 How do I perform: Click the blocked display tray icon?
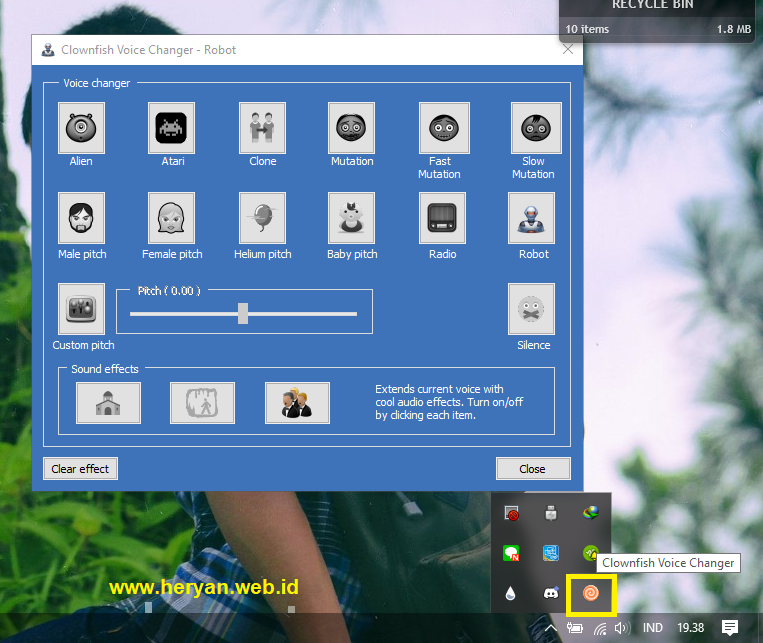coord(511,513)
